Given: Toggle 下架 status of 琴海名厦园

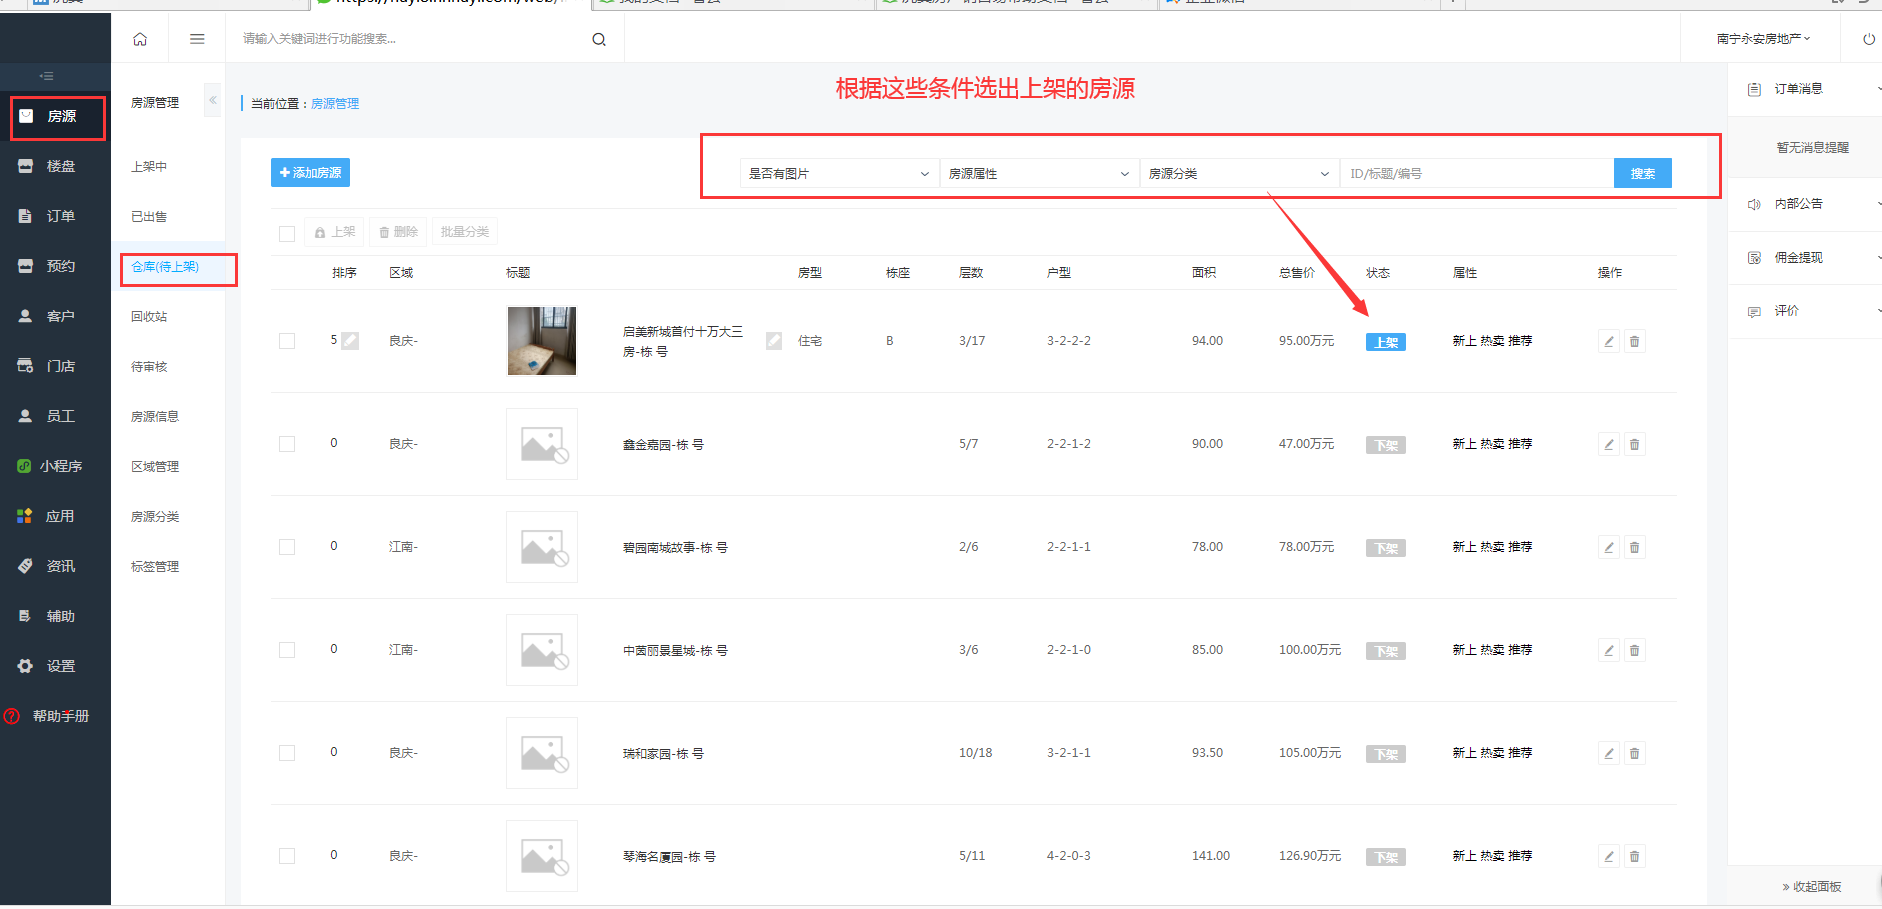Looking at the screenshot, I should 1386,857.
